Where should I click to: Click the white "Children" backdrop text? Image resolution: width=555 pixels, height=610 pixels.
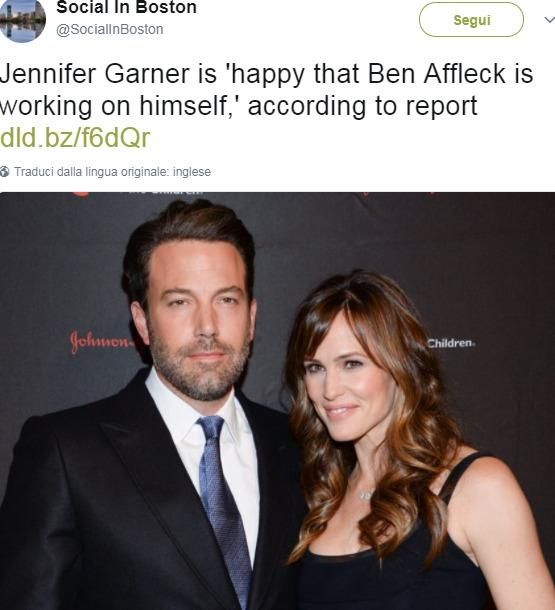[451, 343]
